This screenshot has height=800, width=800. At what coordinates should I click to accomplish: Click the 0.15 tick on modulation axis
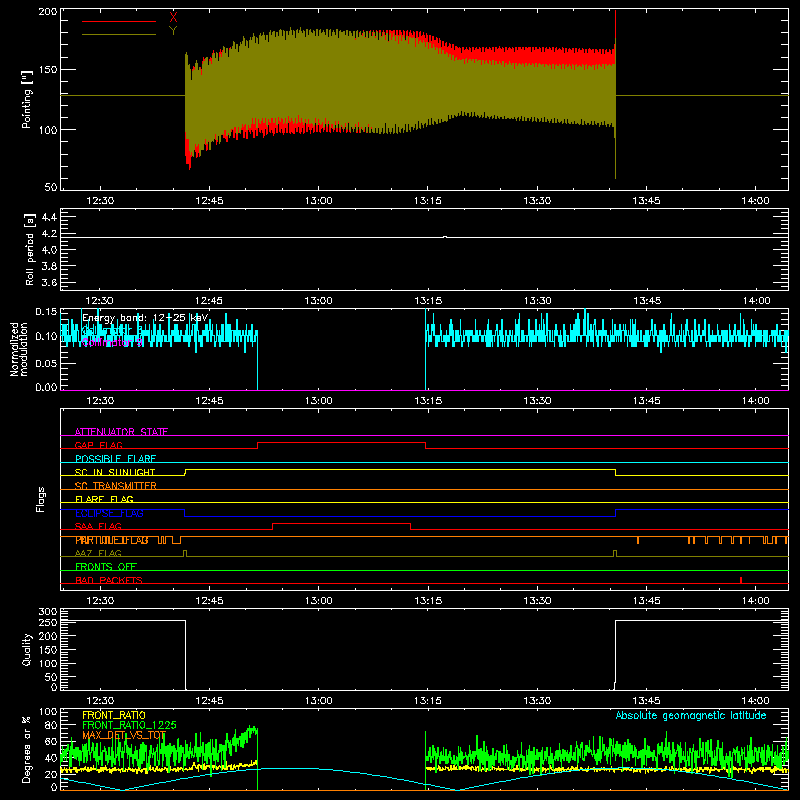click(46, 311)
